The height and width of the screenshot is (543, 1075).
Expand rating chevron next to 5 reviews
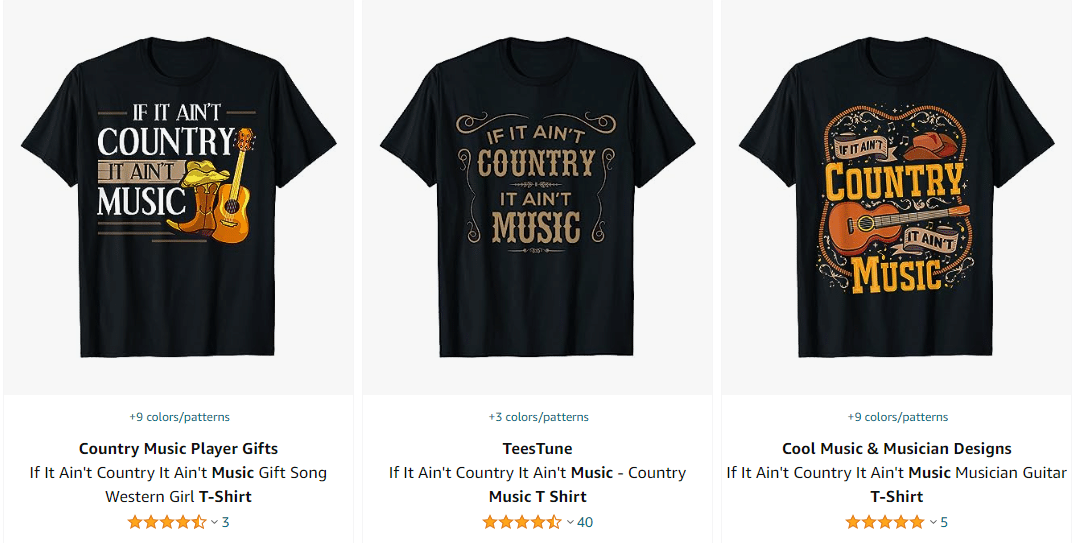click(x=932, y=522)
